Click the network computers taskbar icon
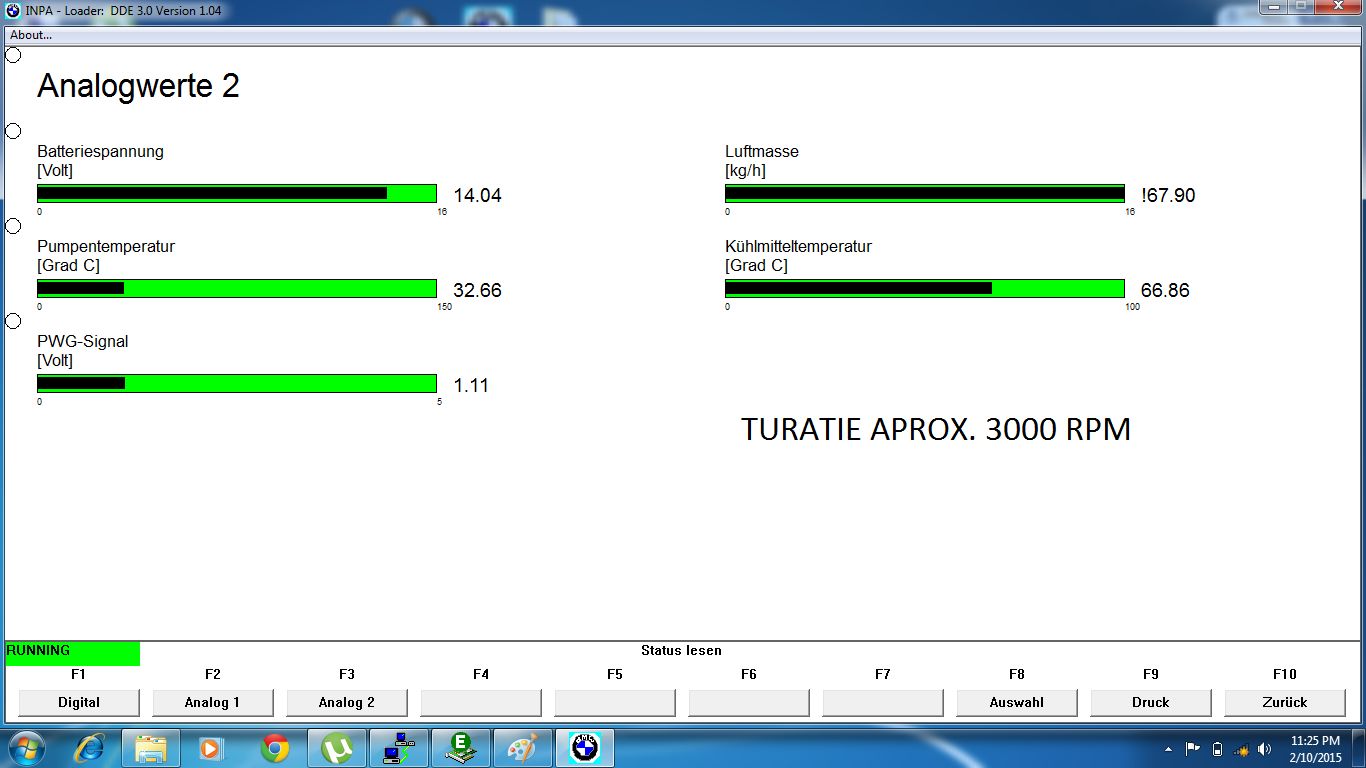 pyautogui.click(x=399, y=748)
